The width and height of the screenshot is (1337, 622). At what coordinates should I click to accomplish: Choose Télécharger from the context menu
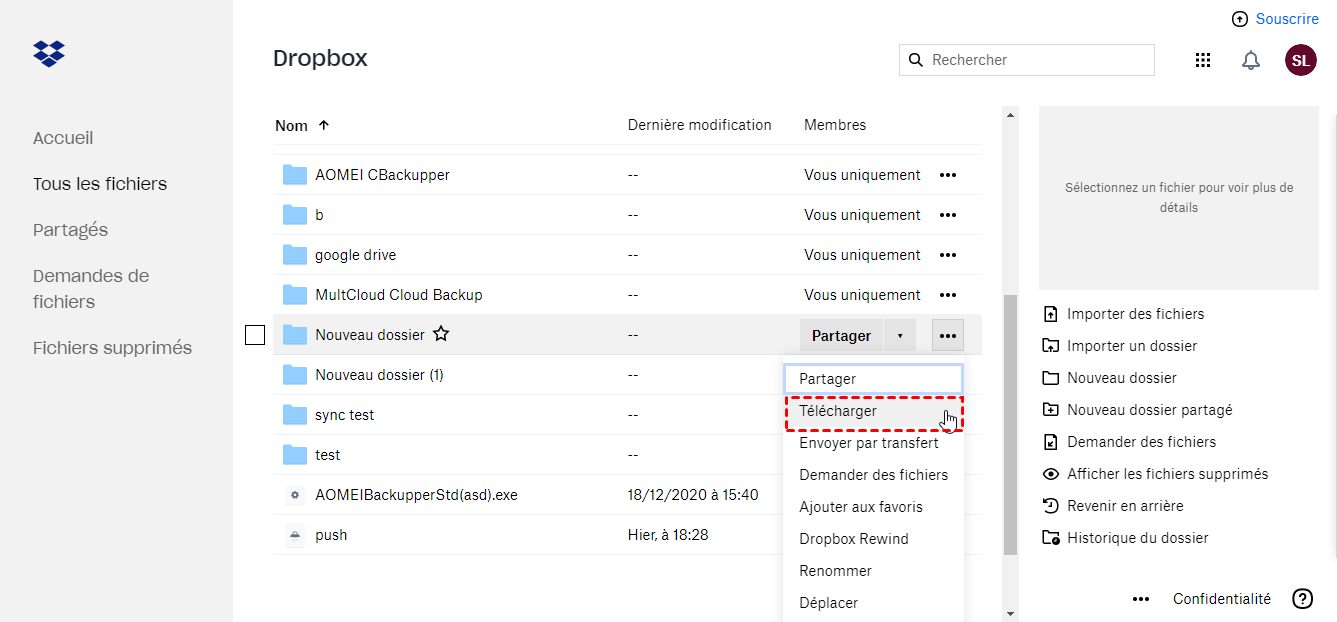[838, 411]
